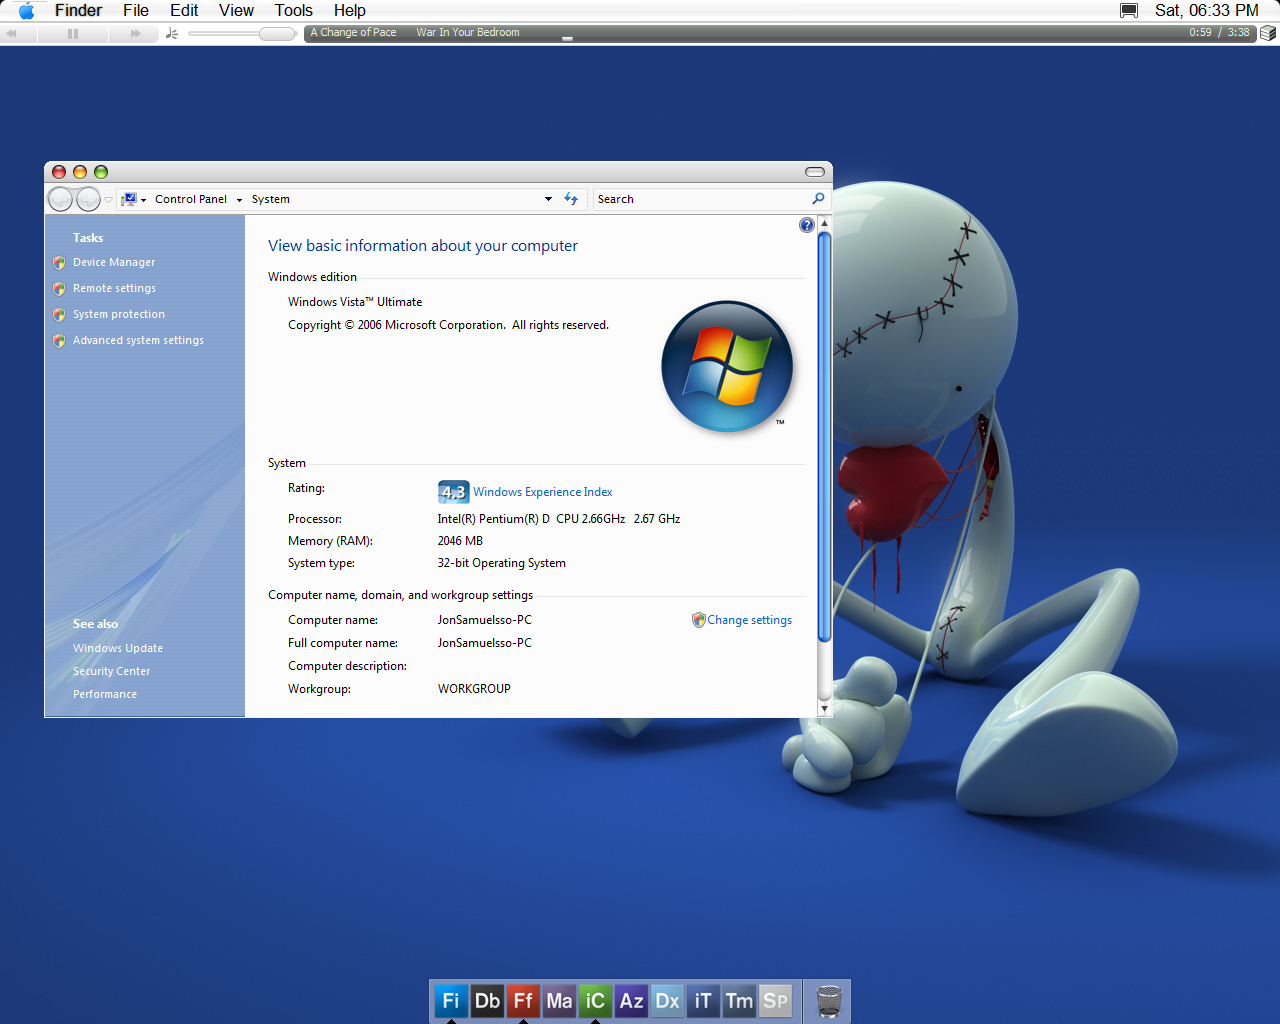Open Remote settings task

114,288
